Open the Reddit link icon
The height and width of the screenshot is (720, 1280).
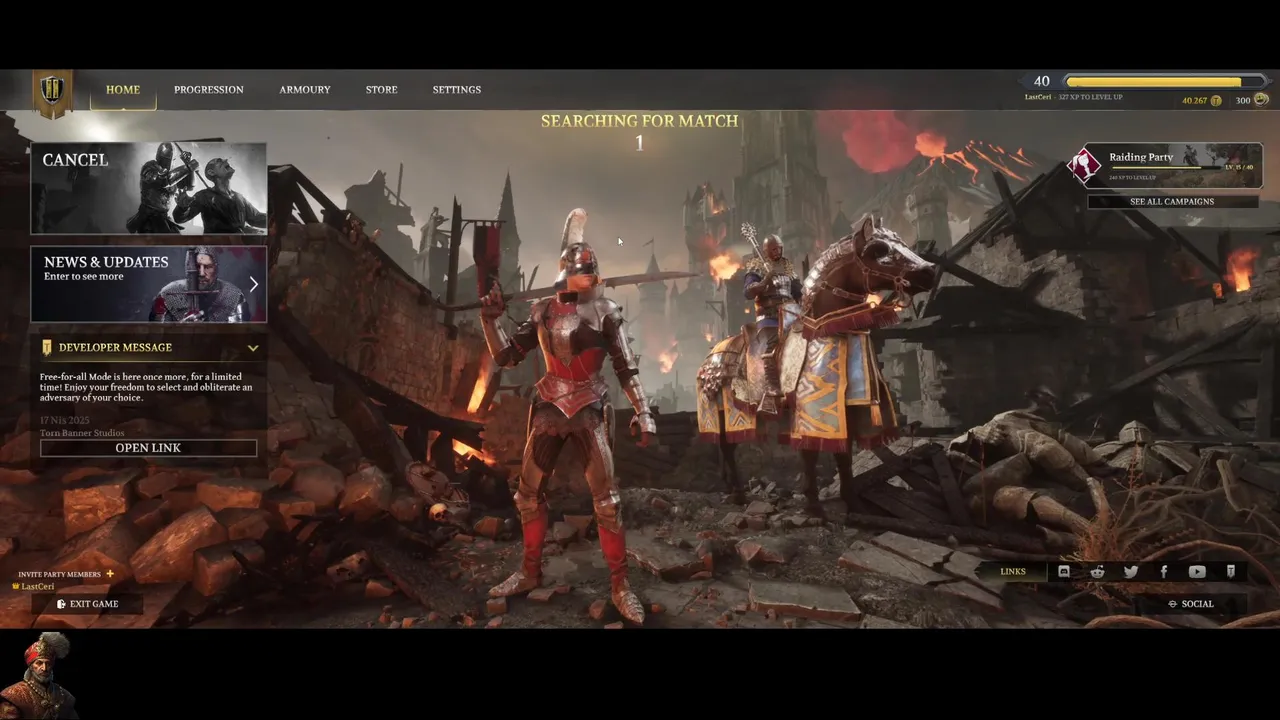[x=1098, y=572]
